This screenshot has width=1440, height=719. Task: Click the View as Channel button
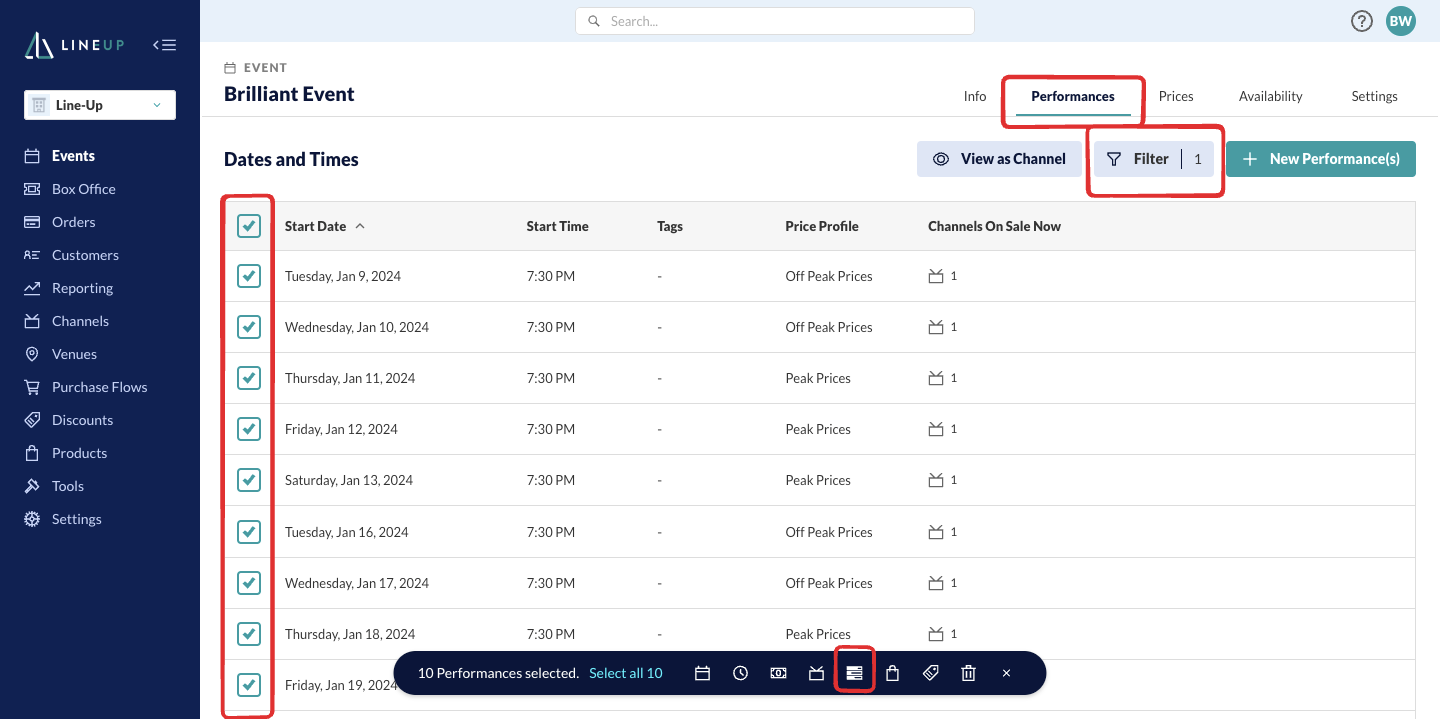999,159
